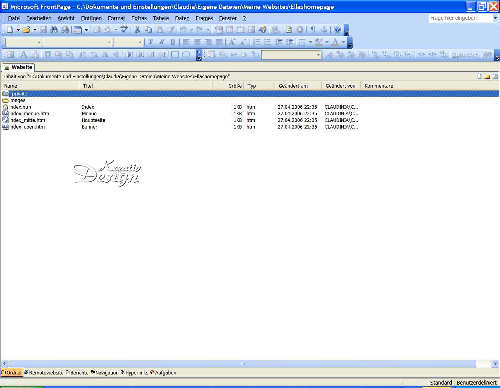This screenshot has width=500, height=388.
Task: Click the Copy icon in the toolbar
Action: pos(149,30)
